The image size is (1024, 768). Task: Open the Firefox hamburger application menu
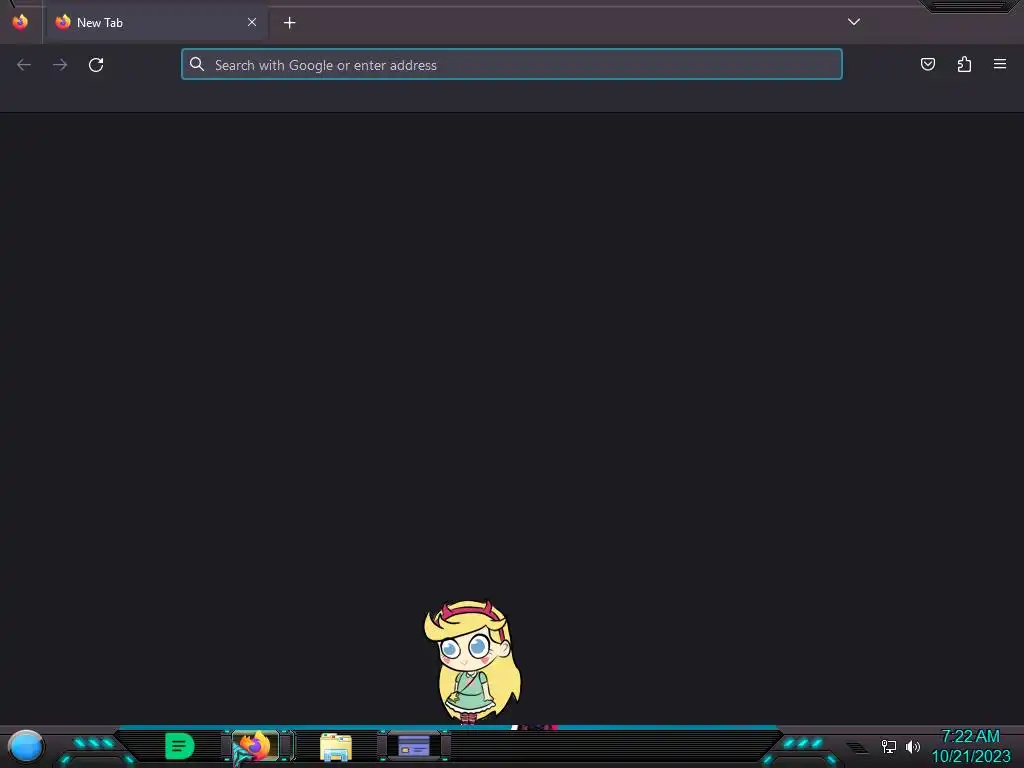point(1000,64)
